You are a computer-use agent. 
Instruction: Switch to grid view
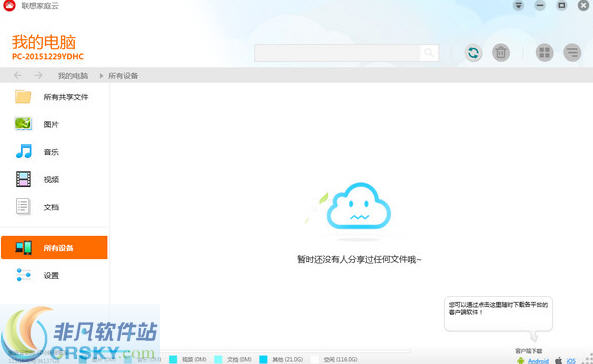tap(545, 53)
